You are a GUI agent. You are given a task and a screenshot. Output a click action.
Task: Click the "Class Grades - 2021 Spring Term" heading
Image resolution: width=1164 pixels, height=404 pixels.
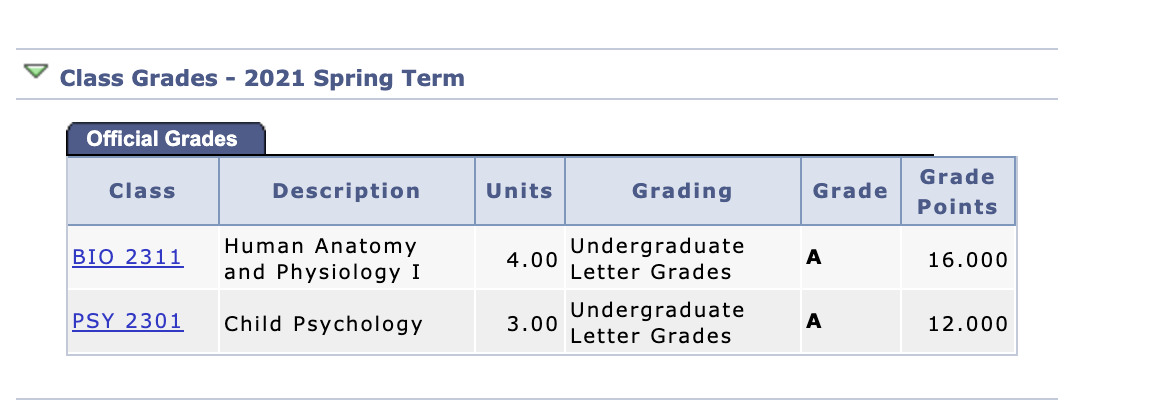262,78
